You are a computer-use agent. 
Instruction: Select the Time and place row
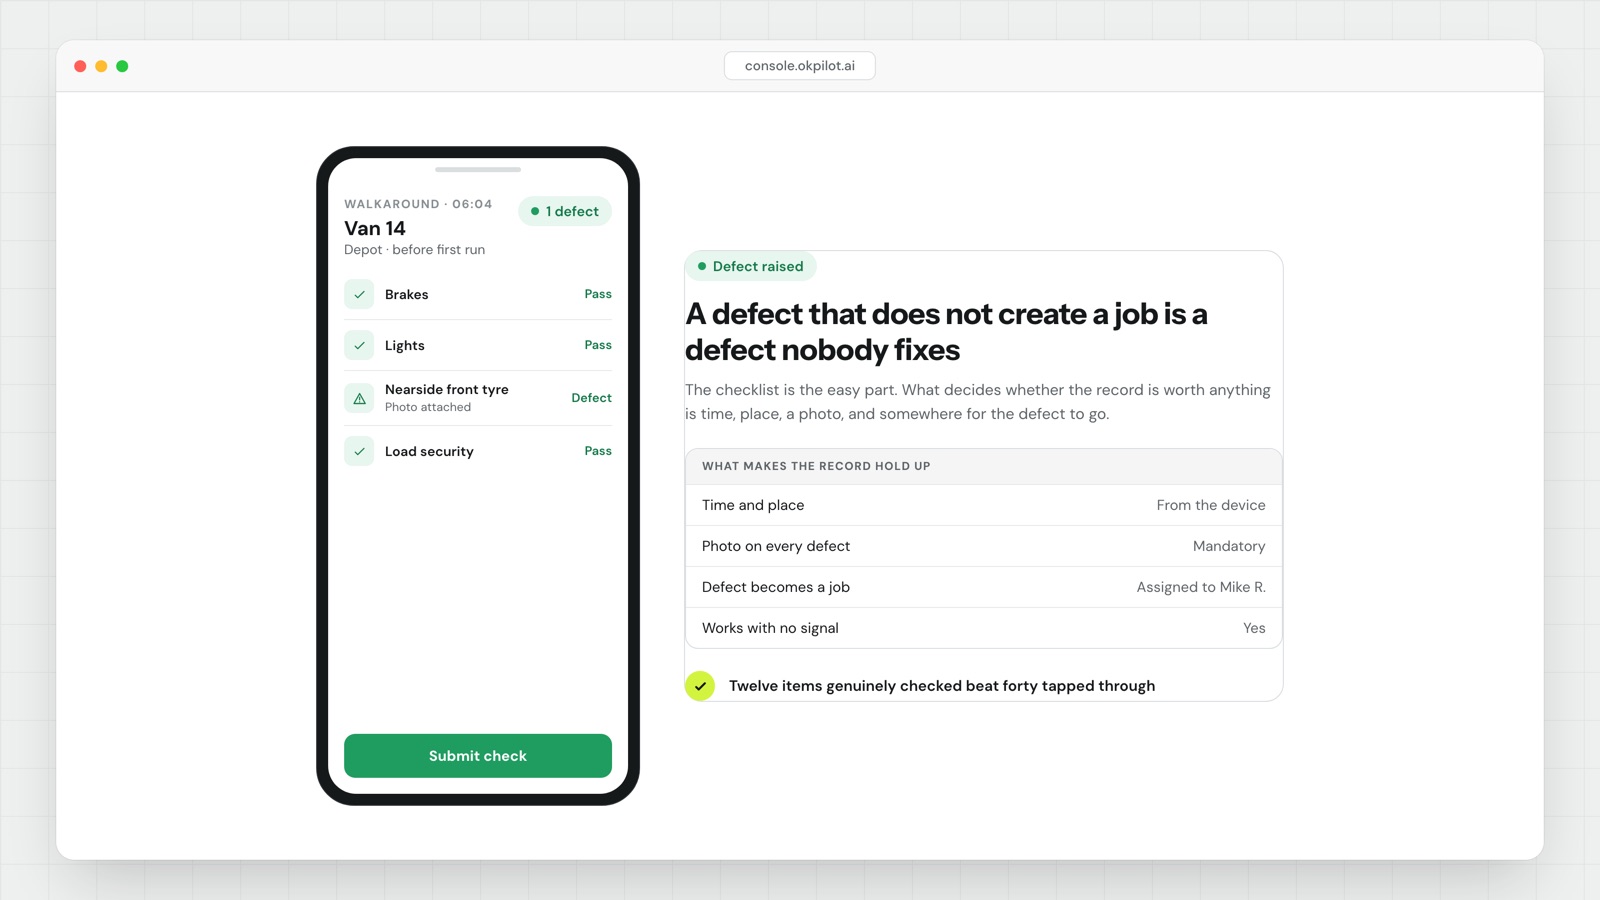pos(984,505)
